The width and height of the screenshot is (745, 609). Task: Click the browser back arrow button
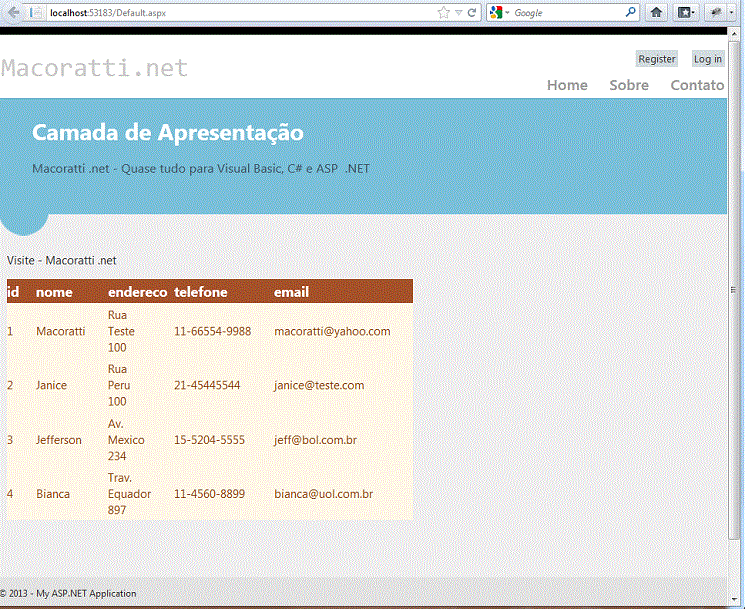(14, 12)
